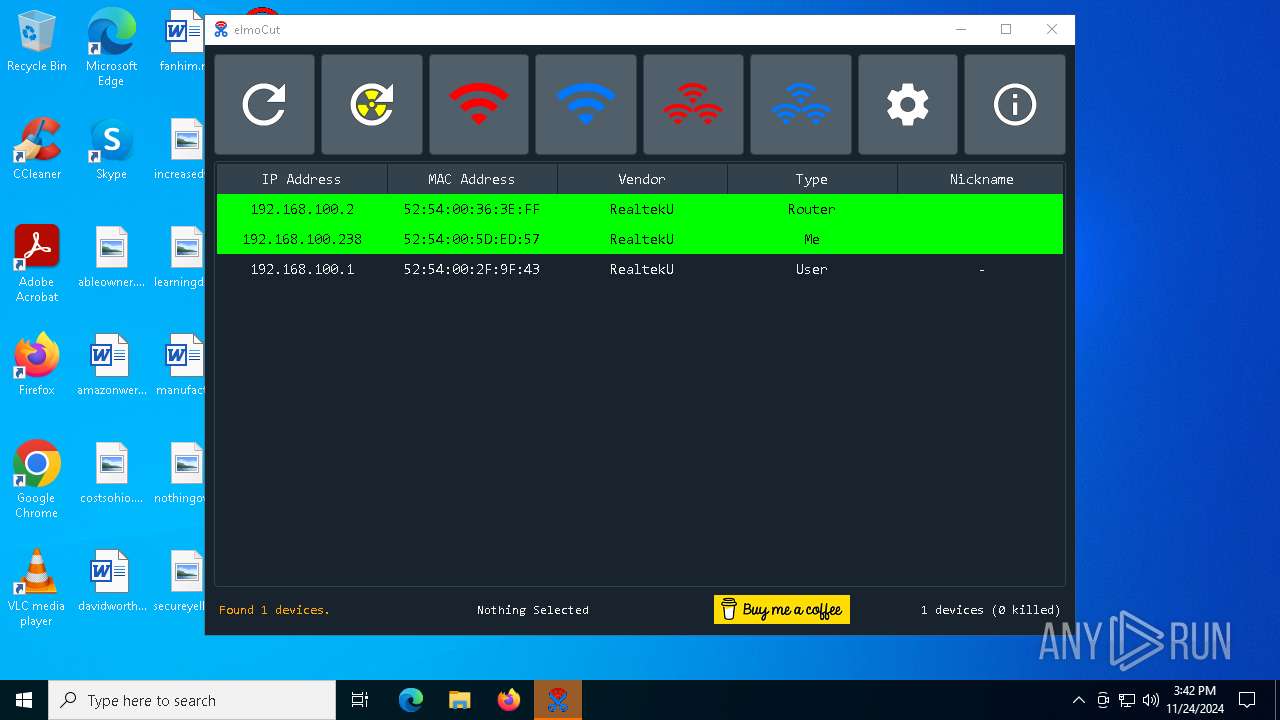Open Adobe Acrobat desktop shortcut

[37, 263]
